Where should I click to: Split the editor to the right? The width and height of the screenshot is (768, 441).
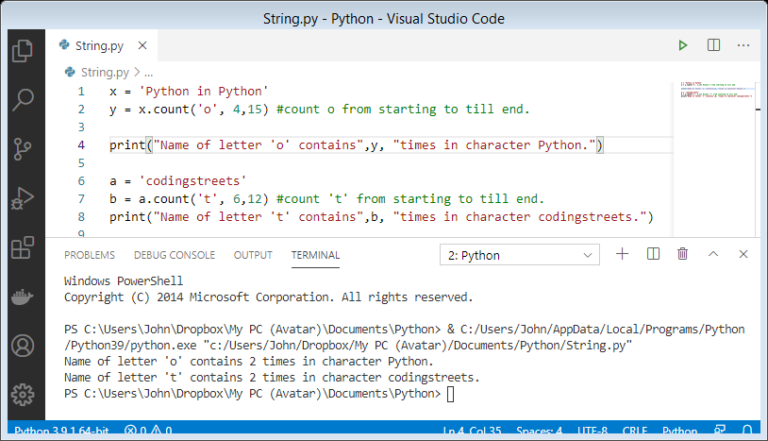click(x=713, y=45)
